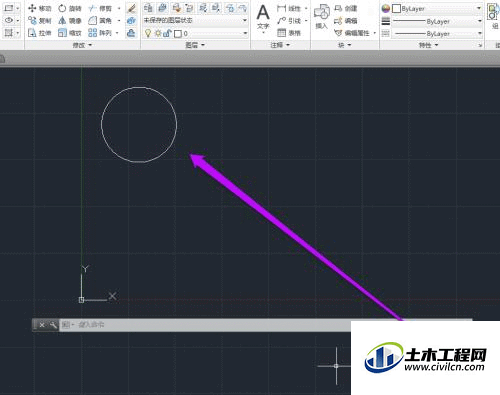Screen dimensions: 500x395
Task: Open the layer 0 dropdown list
Action: (245, 33)
